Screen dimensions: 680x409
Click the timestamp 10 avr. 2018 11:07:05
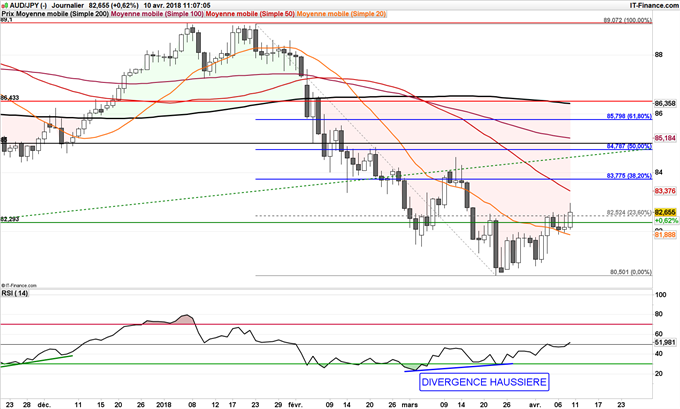pyautogui.click(x=177, y=6)
